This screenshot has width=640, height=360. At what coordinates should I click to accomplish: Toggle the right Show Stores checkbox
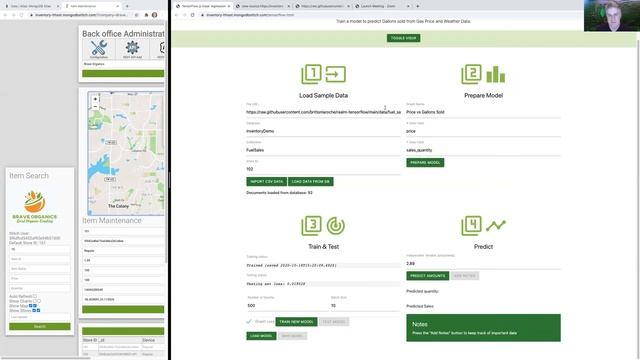tap(38, 311)
